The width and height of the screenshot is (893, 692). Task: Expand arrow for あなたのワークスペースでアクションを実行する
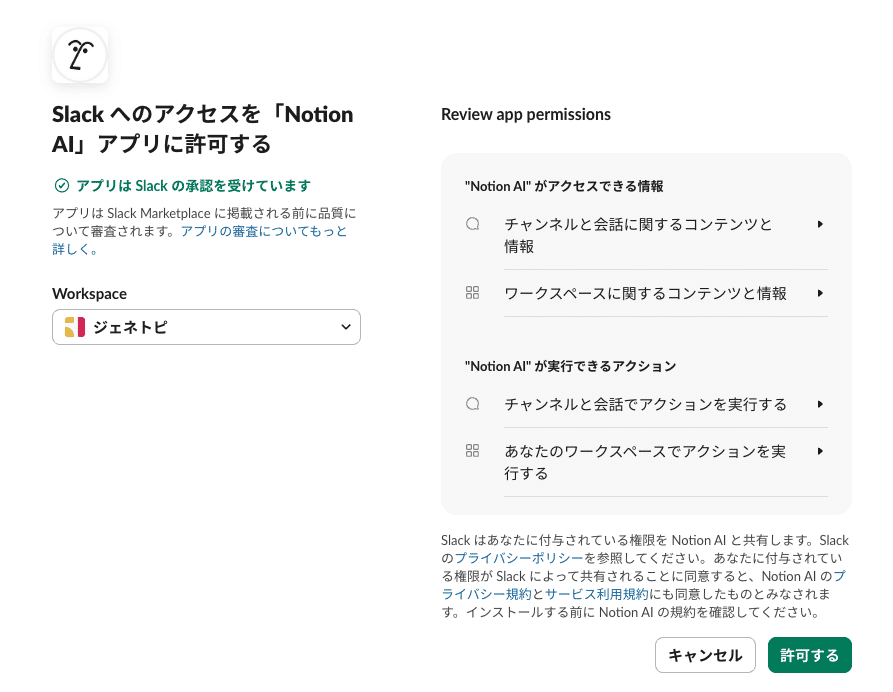tap(820, 451)
